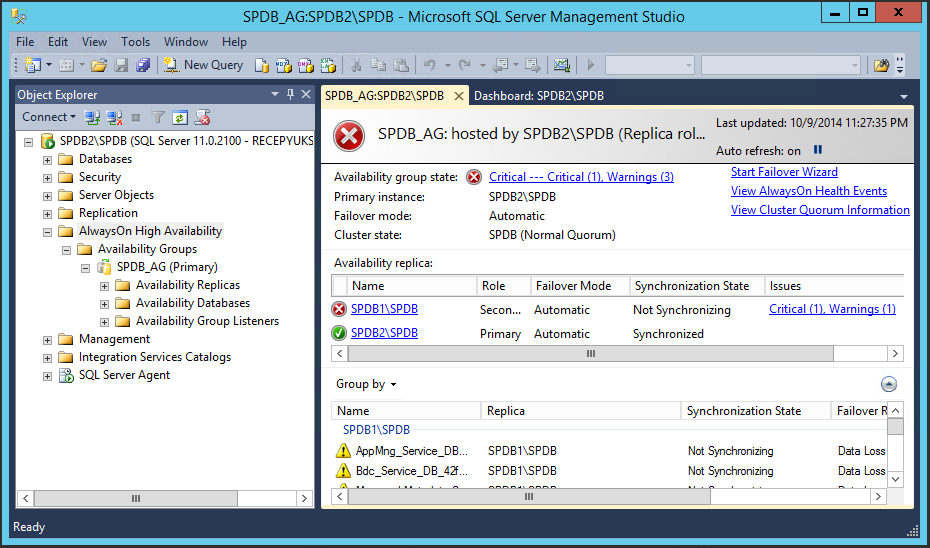Click the SPDB2\SPDB replica link
Viewport: 930px width, 548px height.
(x=384, y=333)
